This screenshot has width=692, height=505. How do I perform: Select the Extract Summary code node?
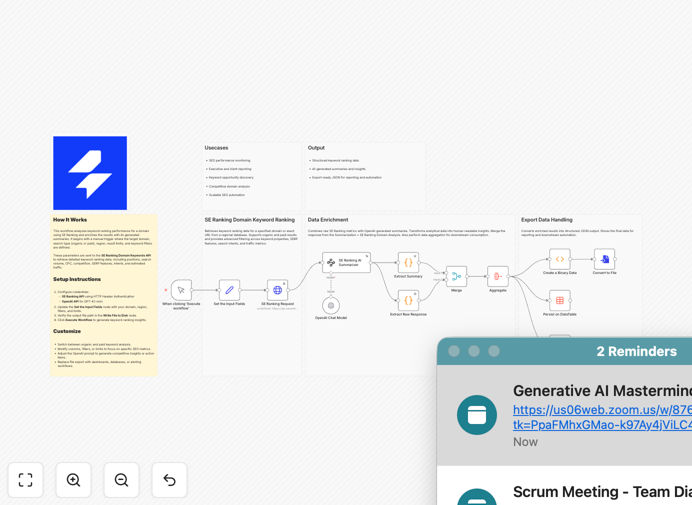(x=408, y=263)
